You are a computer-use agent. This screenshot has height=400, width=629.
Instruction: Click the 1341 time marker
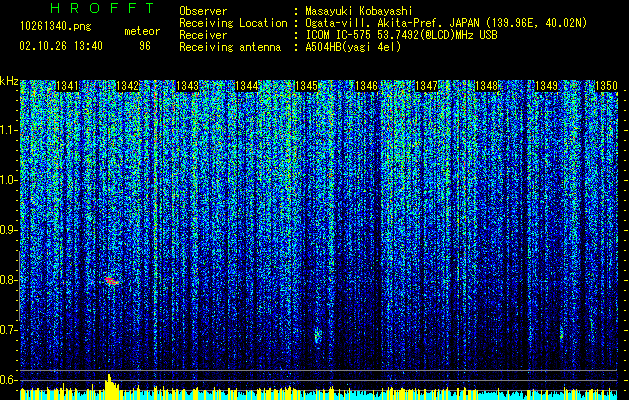coord(67,86)
